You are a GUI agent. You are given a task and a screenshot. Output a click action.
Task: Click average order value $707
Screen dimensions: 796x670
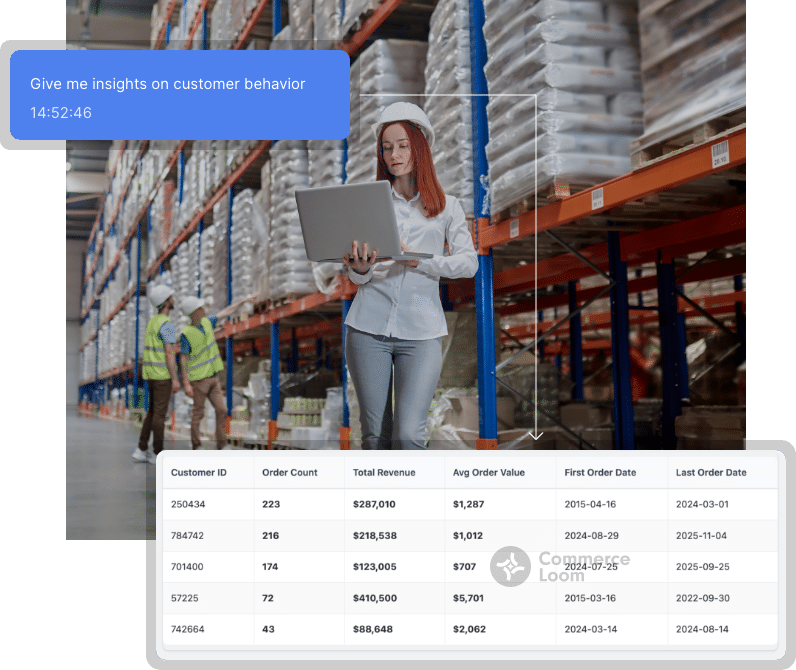click(x=465, y=566)
